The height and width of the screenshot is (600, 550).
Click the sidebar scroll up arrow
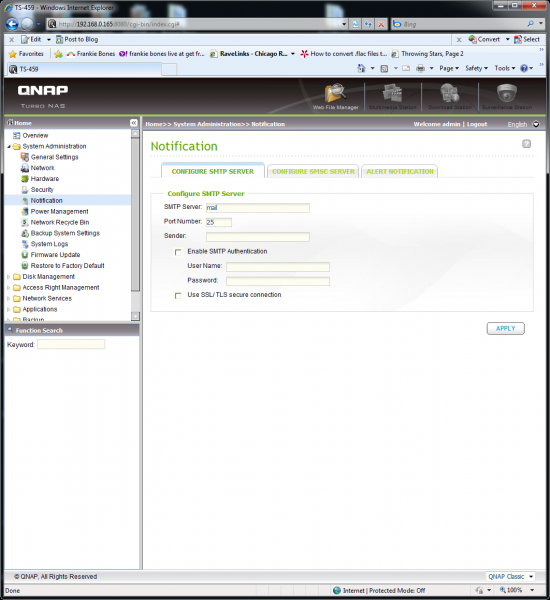(135, 134)
